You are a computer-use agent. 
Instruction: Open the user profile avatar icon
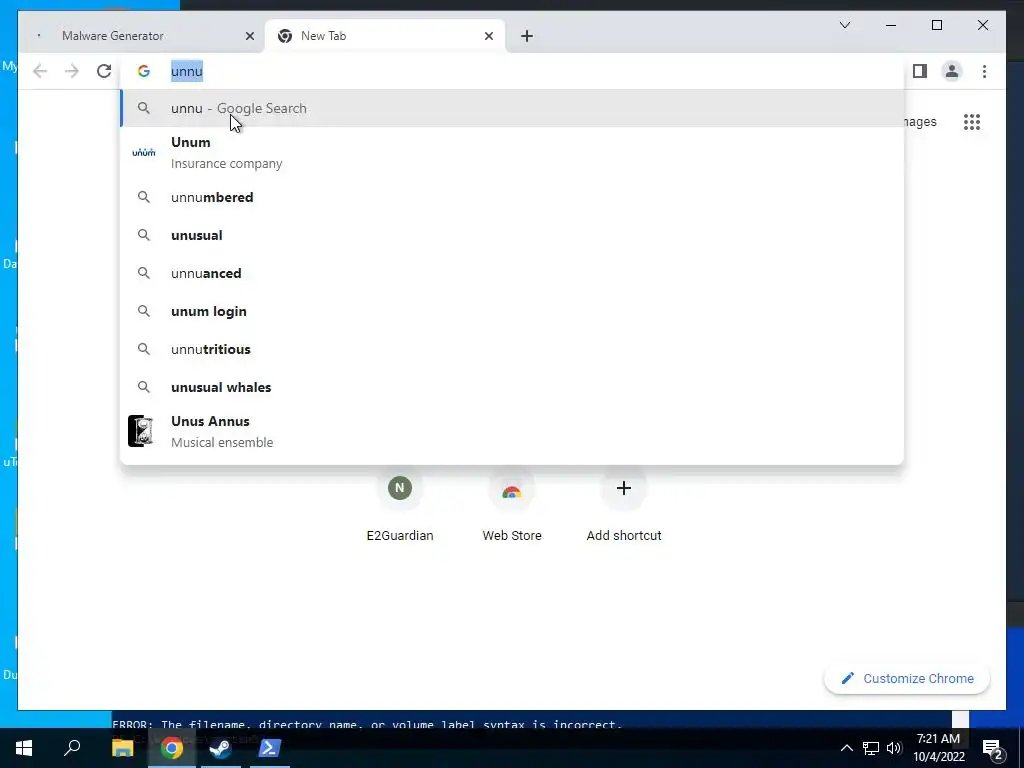pyautogui.click(x=952, y=71)
